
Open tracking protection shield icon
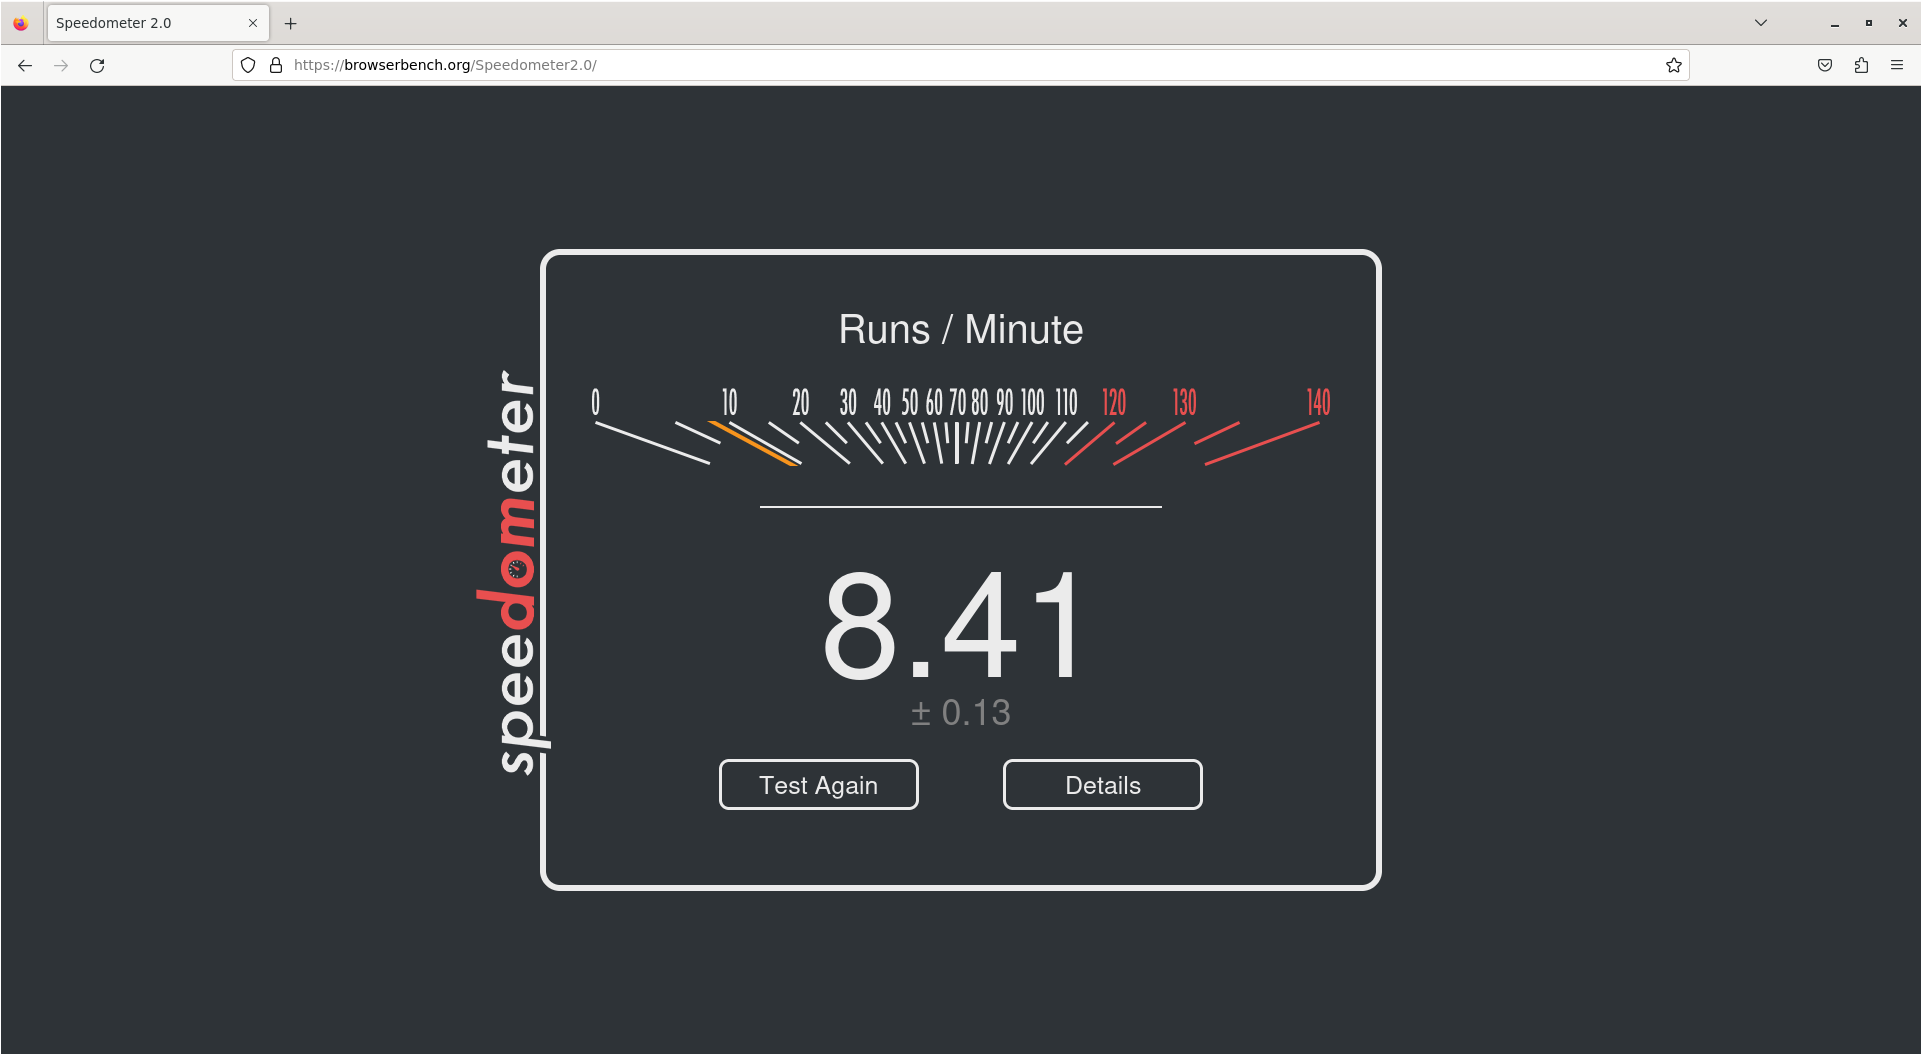click(248, 65)
